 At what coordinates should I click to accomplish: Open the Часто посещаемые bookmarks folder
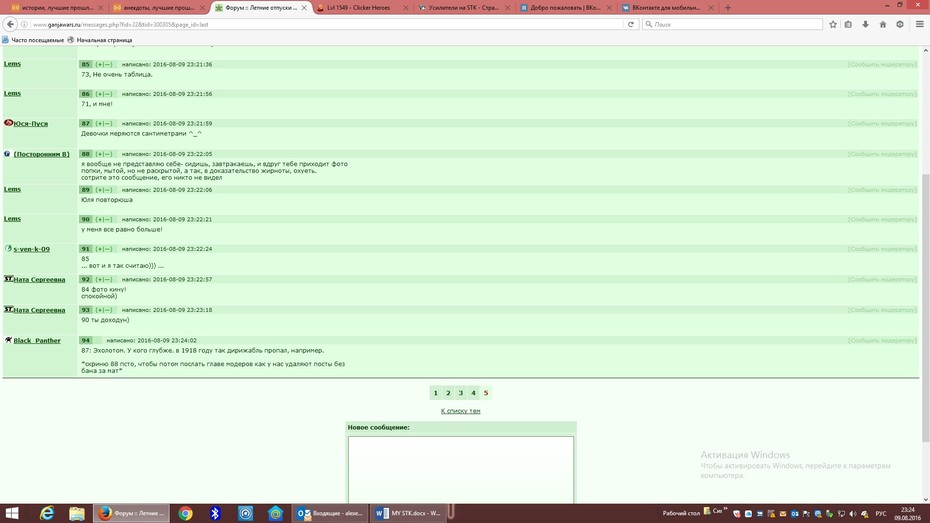[33, 40]
